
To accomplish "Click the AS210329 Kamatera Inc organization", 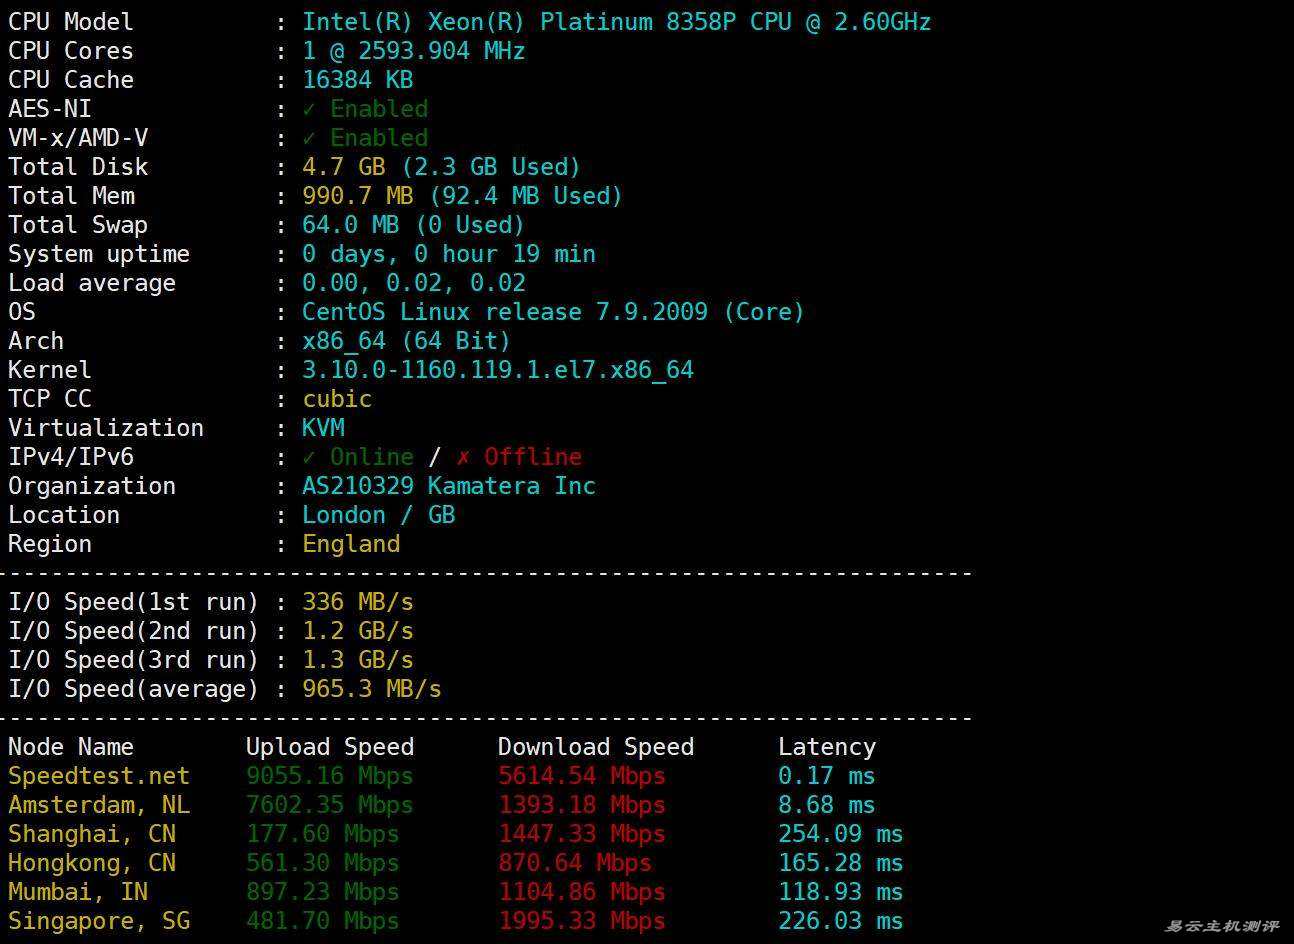I will point(448,486).
